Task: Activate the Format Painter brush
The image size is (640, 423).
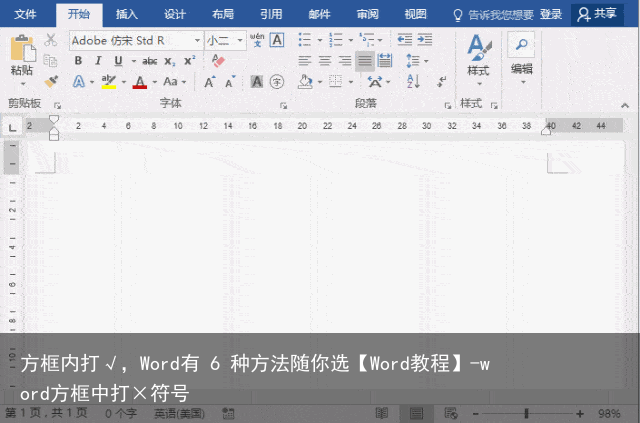Action: [x=51, y=82]
